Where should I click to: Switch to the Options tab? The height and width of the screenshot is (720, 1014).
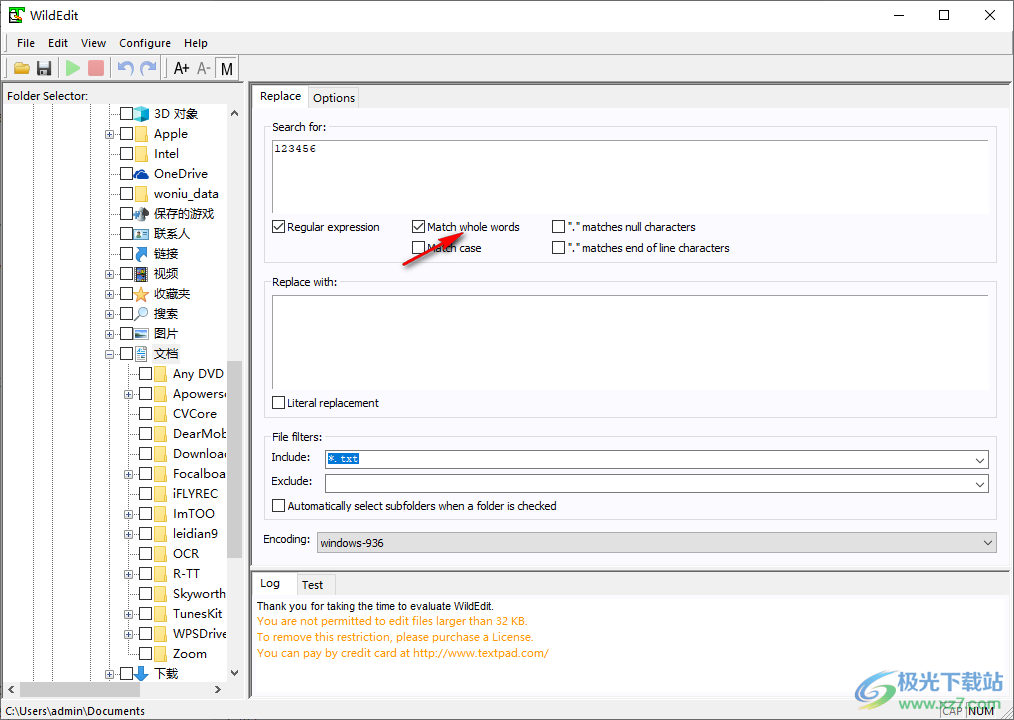pyautogui.click(x=333, y=97)
